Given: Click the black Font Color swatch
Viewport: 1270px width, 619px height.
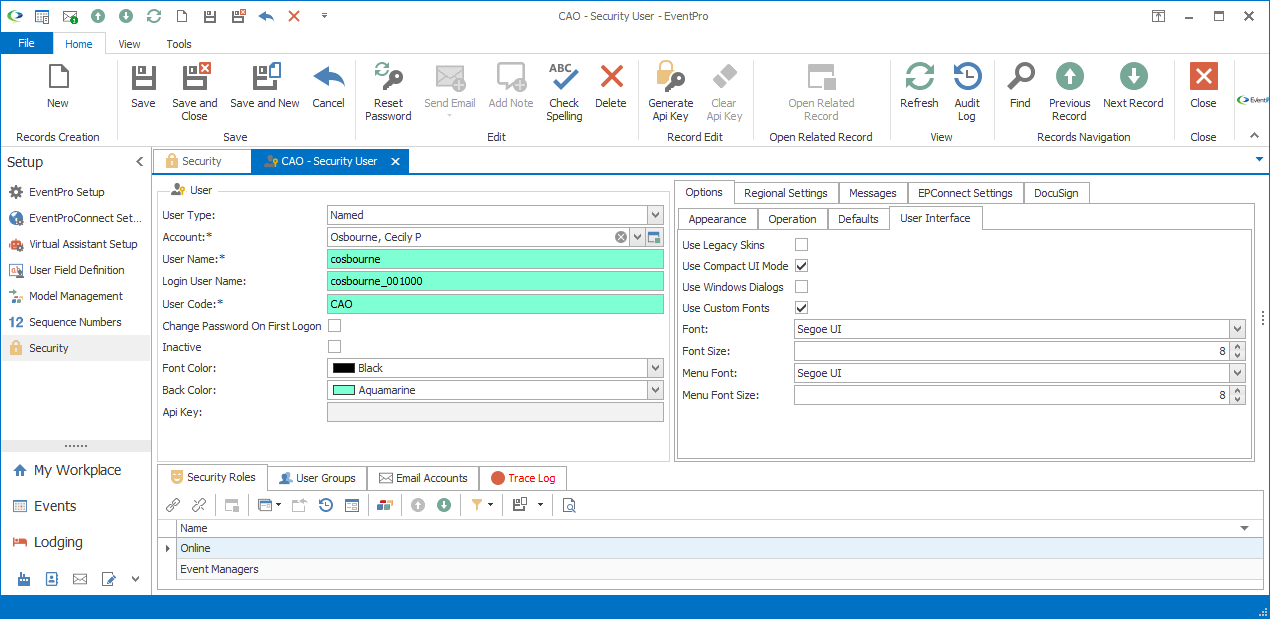Looking at the screenshot, I should click(343, 368).
